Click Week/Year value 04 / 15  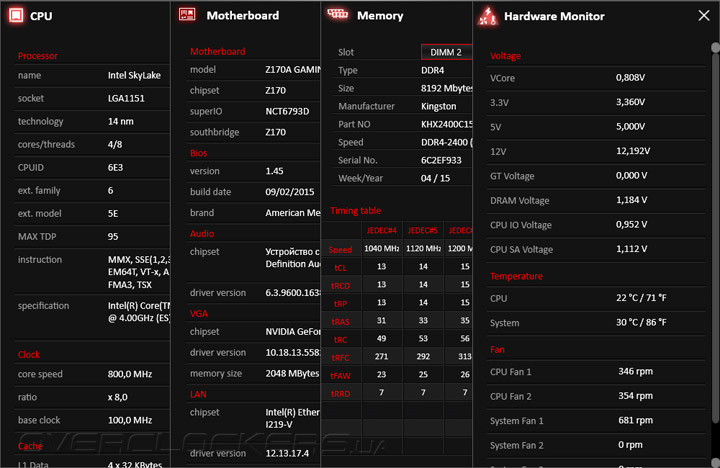click(435, 178)
